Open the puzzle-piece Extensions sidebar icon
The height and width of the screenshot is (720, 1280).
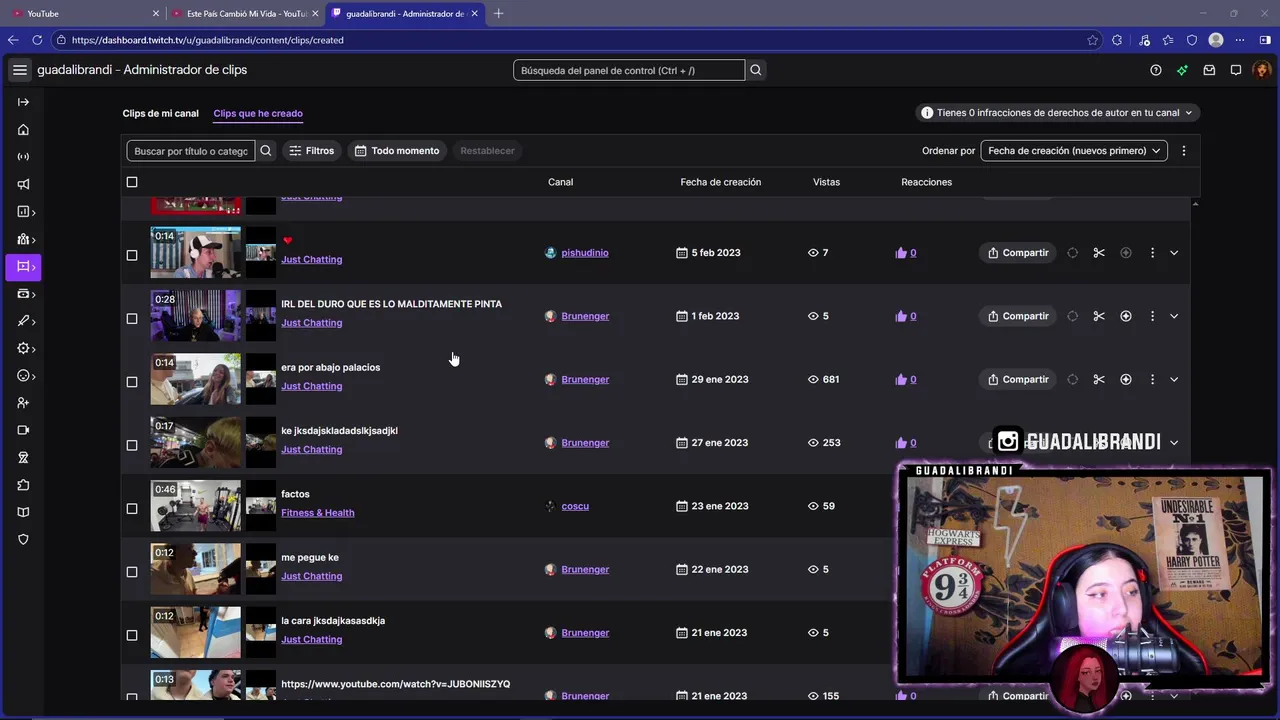pos(23,485)
